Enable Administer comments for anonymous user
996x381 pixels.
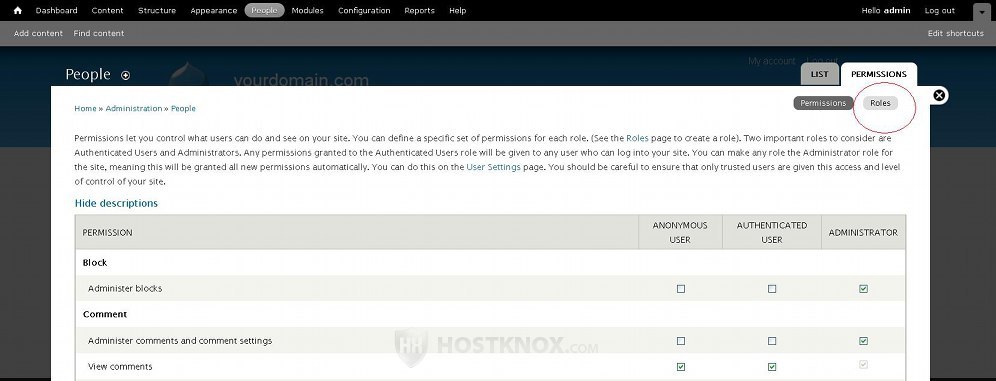681,340
